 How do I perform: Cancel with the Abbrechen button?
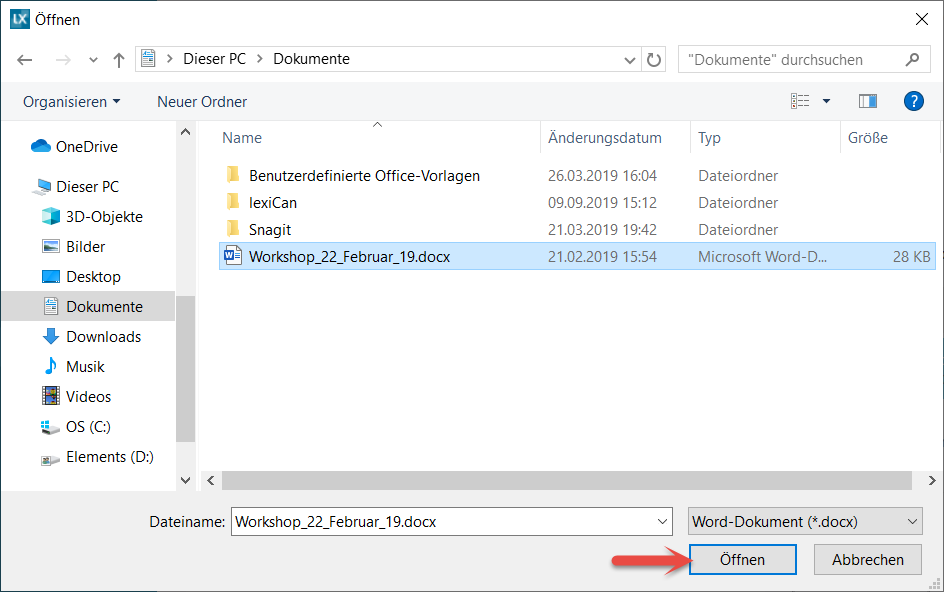pyautogui.click(x=867, y=560)
